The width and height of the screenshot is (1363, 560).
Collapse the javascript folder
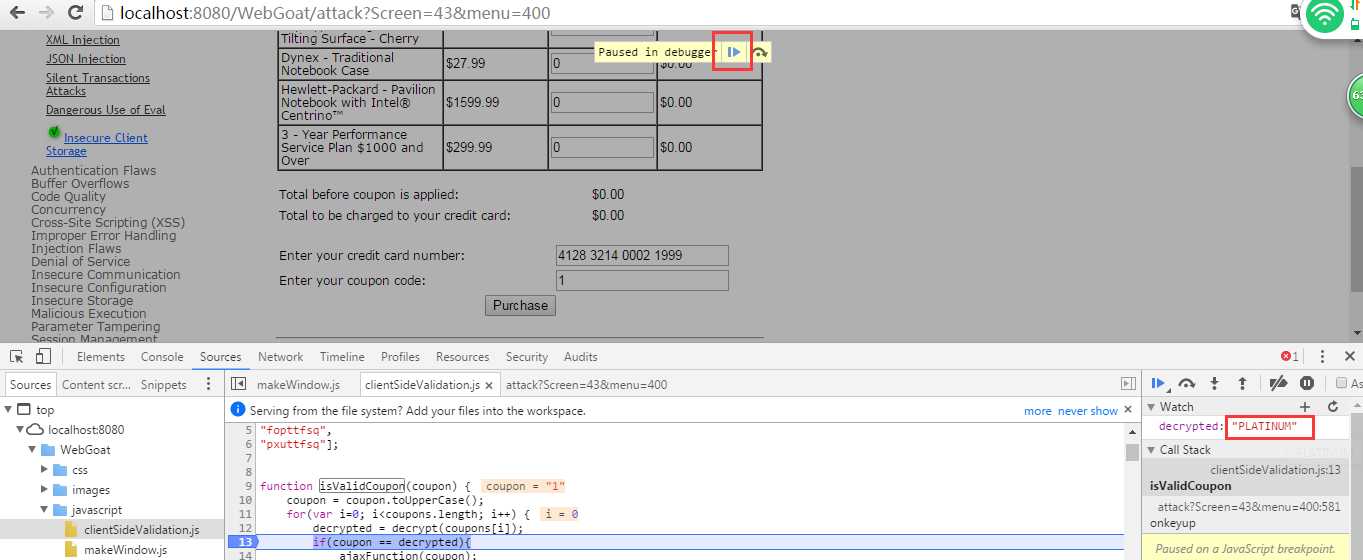[44, 510]
